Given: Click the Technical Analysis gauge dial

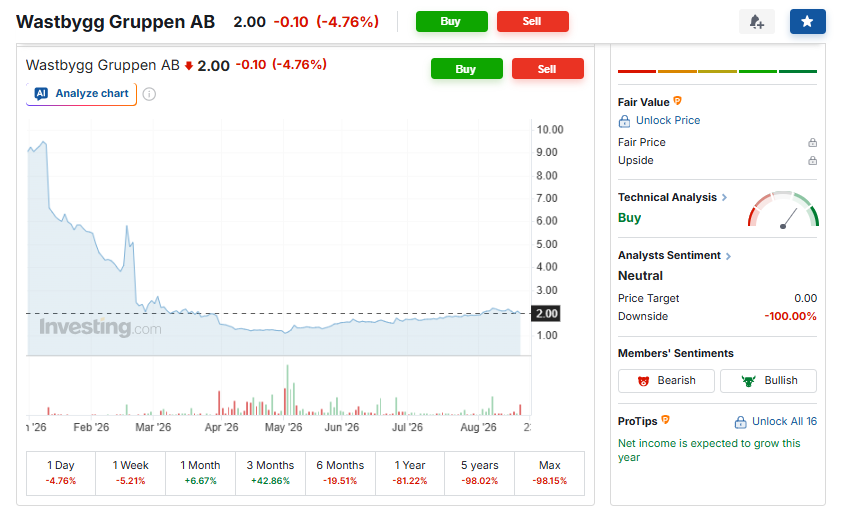Looking at the screenshot, I should (x=783, y=209).
